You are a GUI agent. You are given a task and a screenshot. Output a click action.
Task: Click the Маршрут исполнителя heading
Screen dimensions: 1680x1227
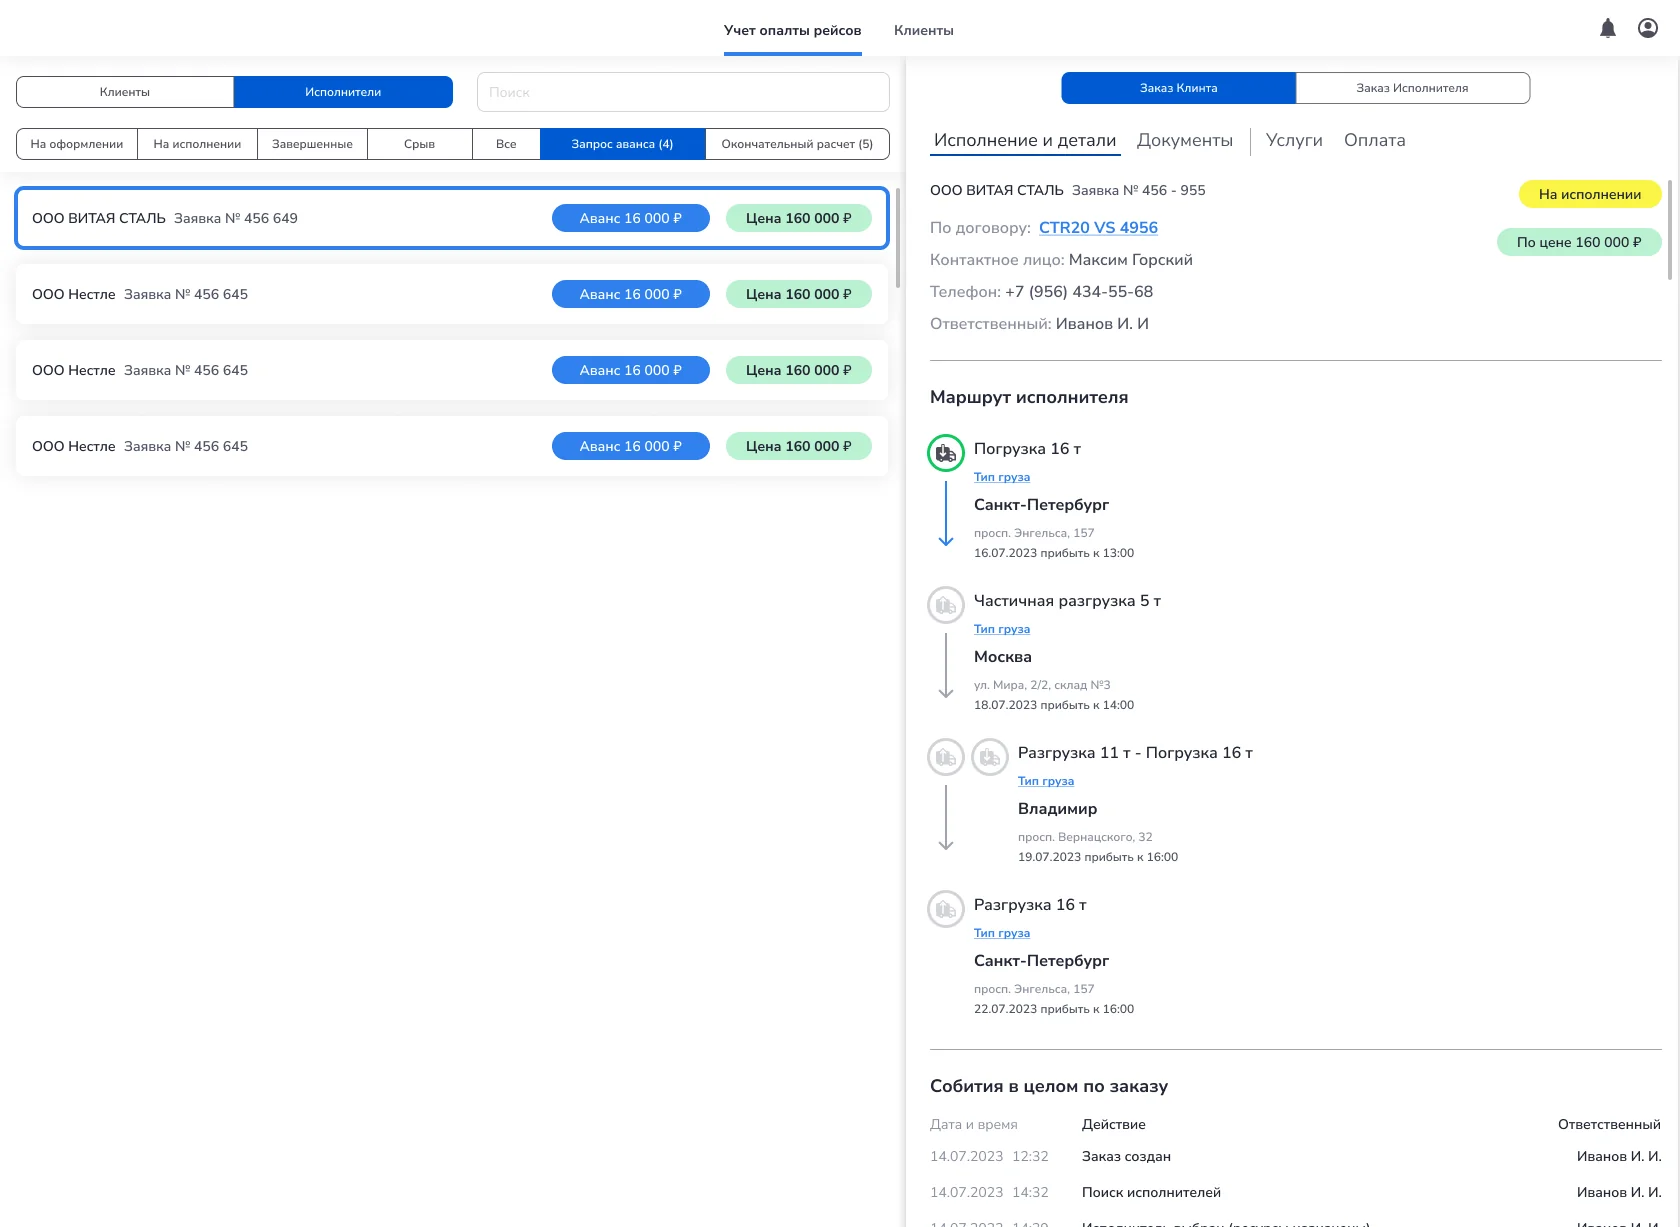tap(1029, 397)
